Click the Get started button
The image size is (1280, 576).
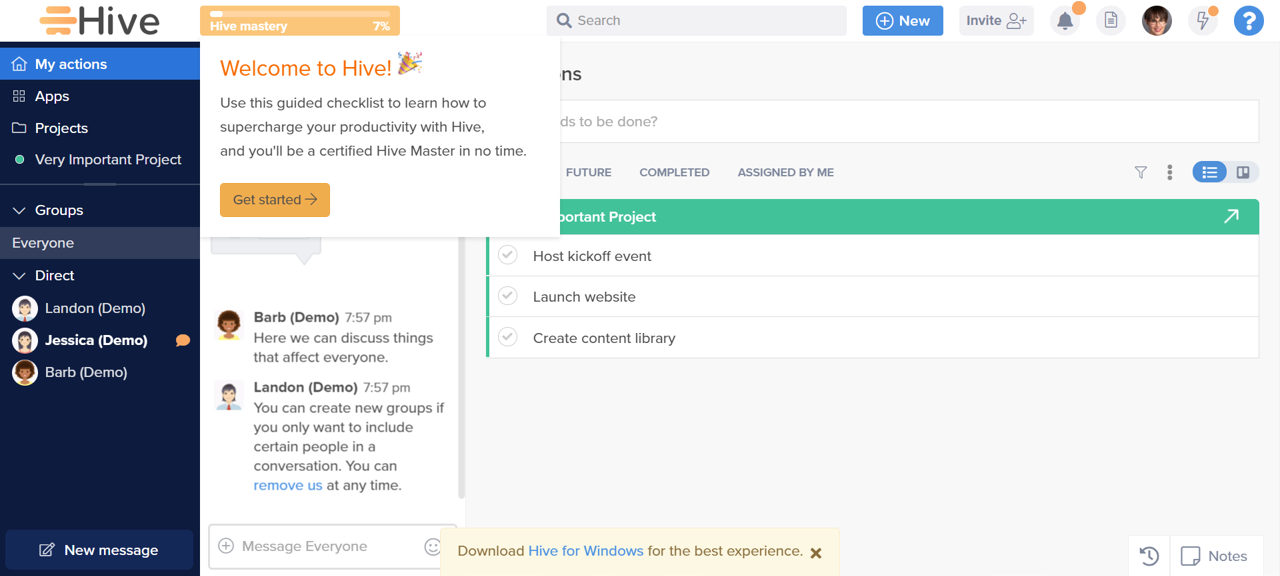275,200
